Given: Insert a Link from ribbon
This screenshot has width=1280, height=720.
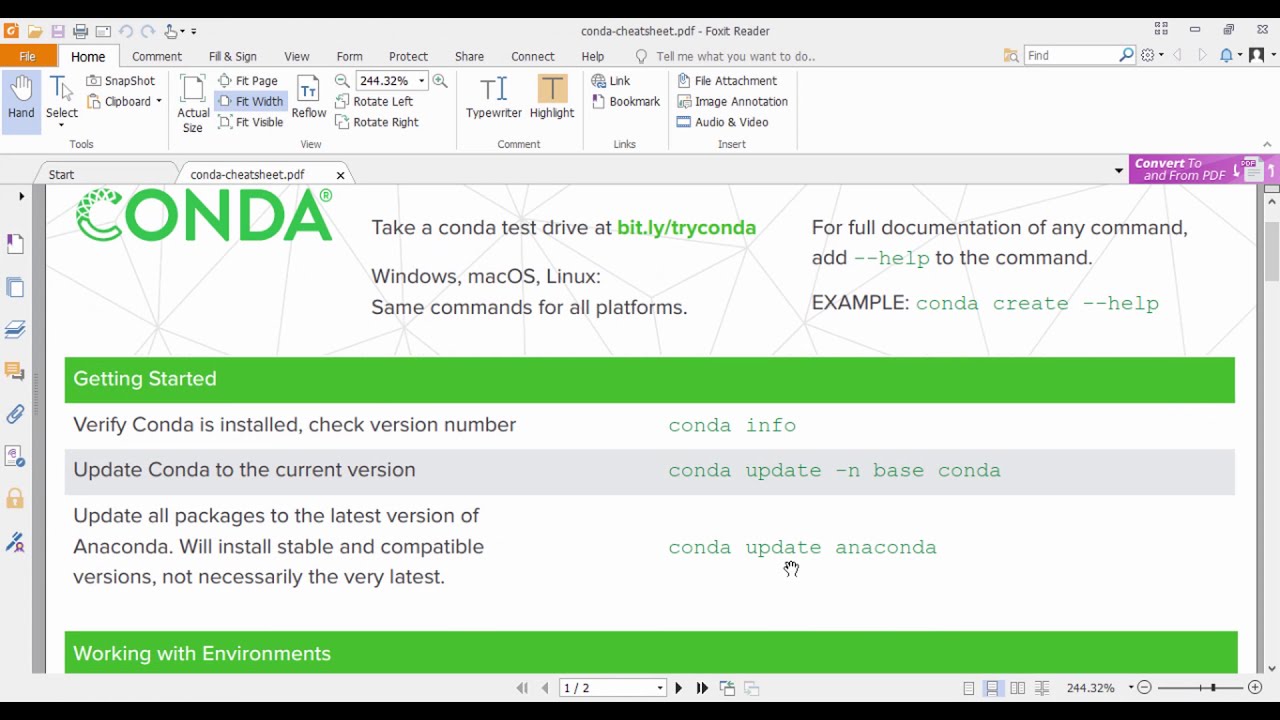Looking at the screenshot, I should [611, 81].
